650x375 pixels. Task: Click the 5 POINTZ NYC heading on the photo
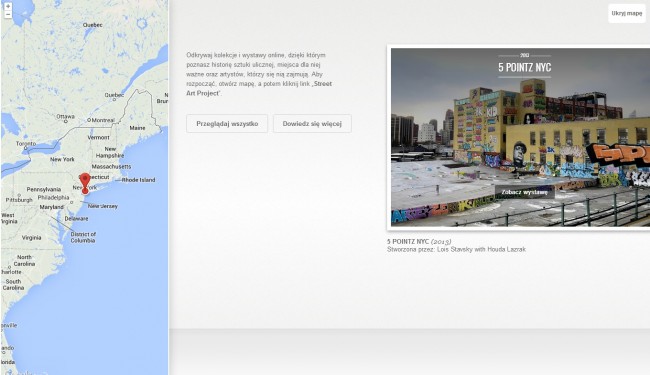(x=524, y=67)
